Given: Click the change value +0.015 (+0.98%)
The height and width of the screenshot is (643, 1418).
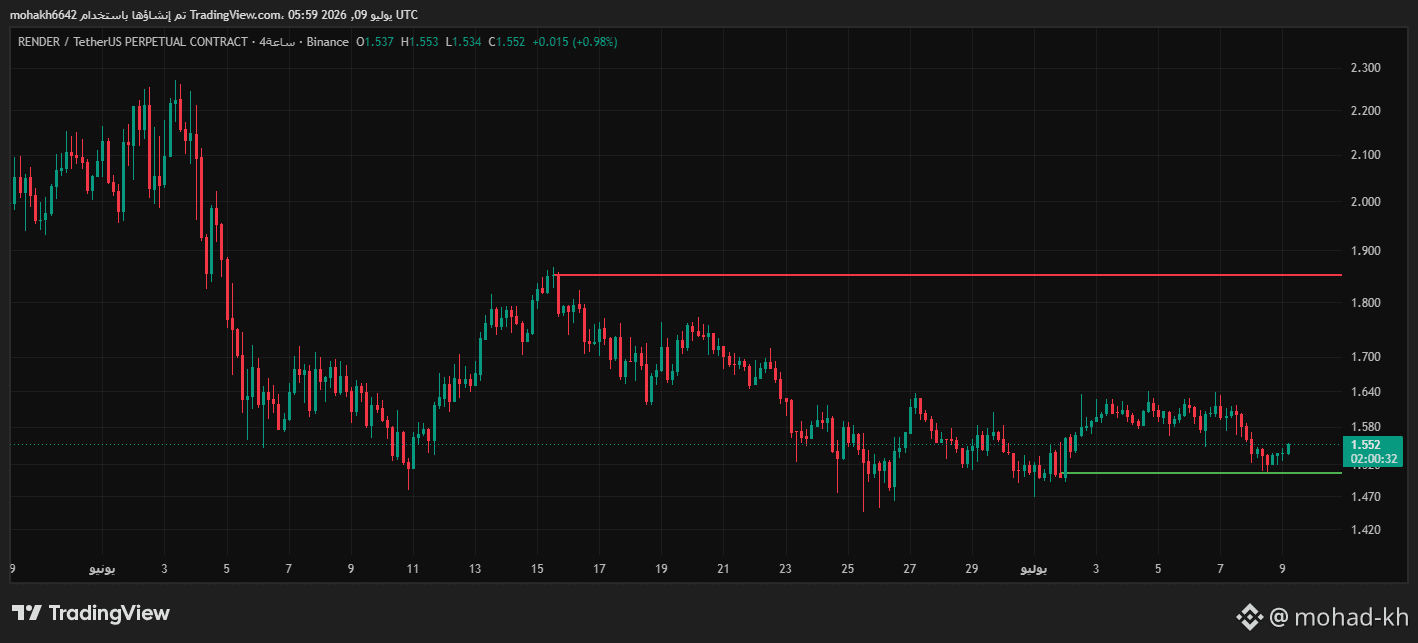Looking at the screenshot, I should point(575,42).
